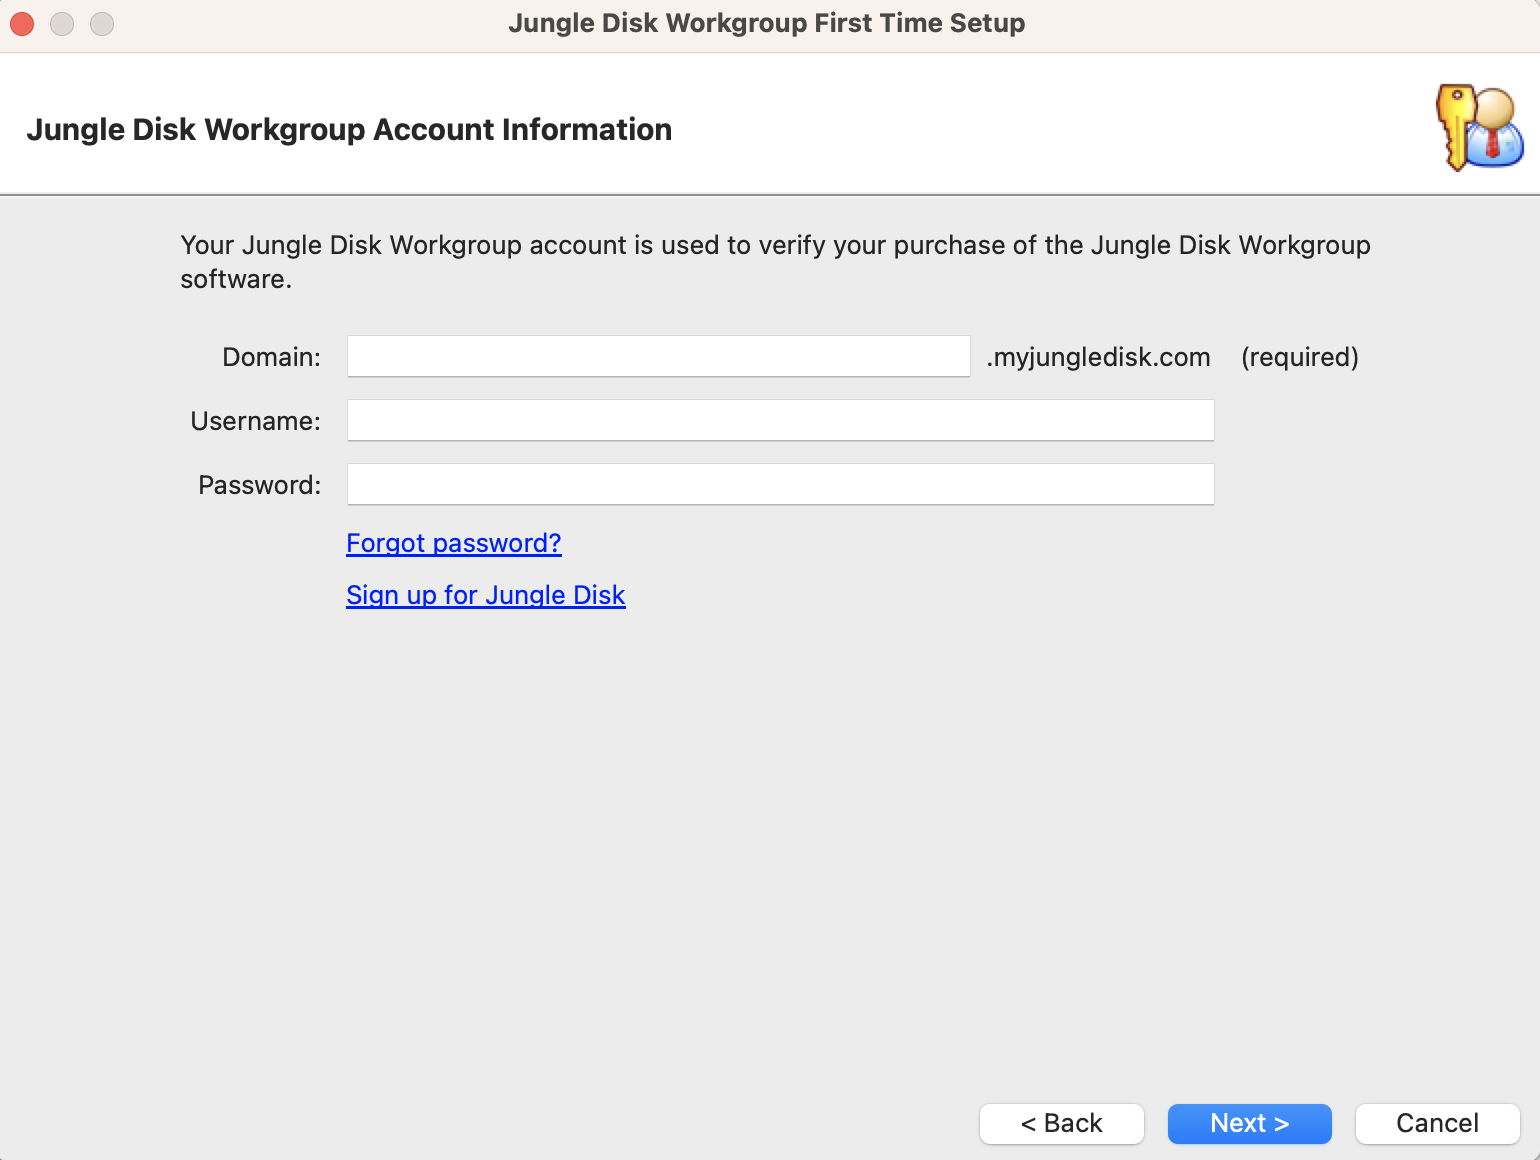Click the account verification description paragraph
The height and width of the screenshot is (1160, 1540).
(x=775, y=262)
